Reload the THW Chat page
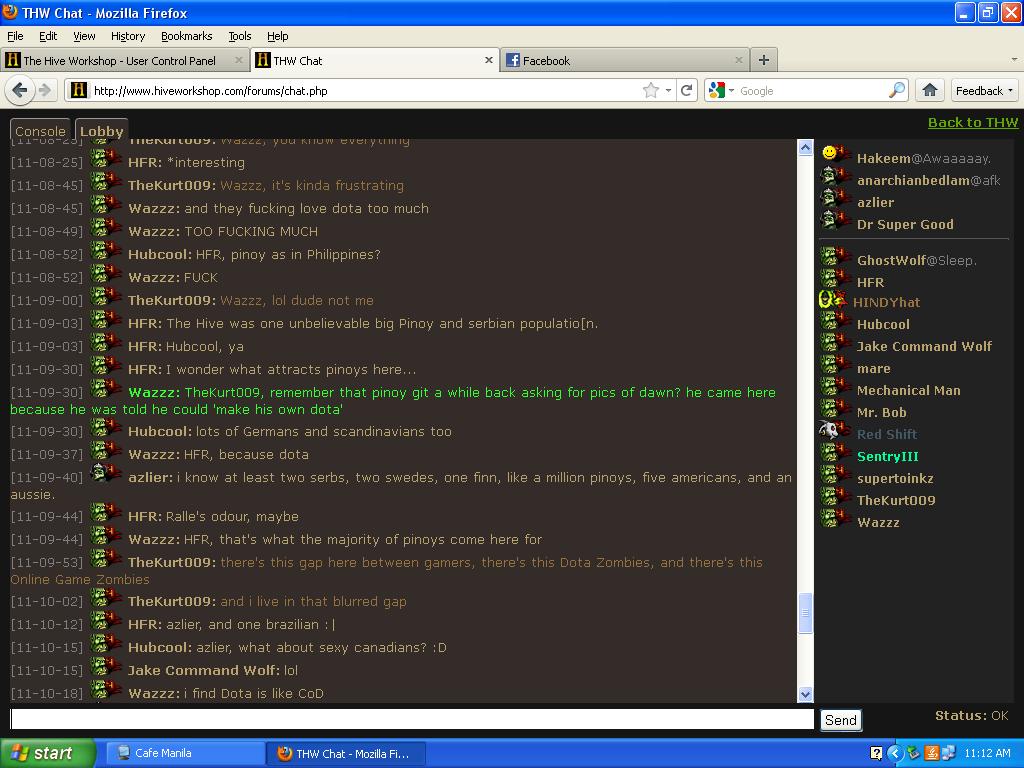 [686, 90]
